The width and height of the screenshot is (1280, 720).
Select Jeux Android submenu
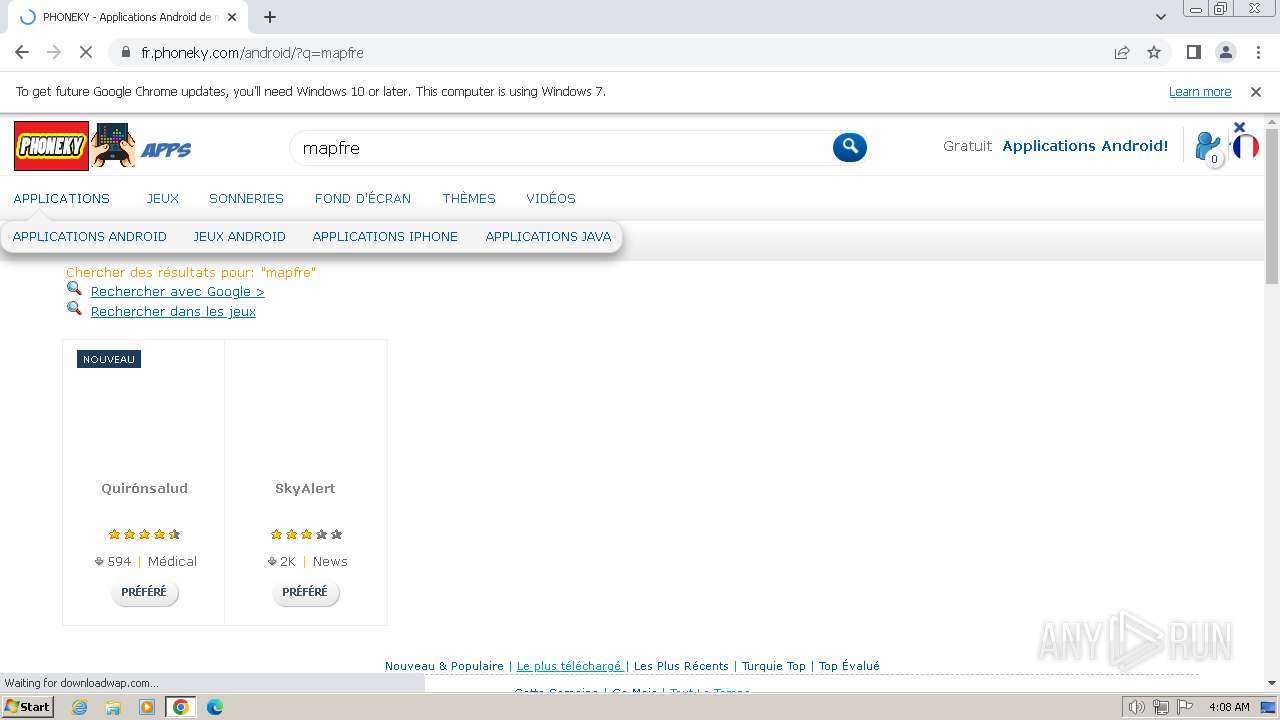(239, 237)
